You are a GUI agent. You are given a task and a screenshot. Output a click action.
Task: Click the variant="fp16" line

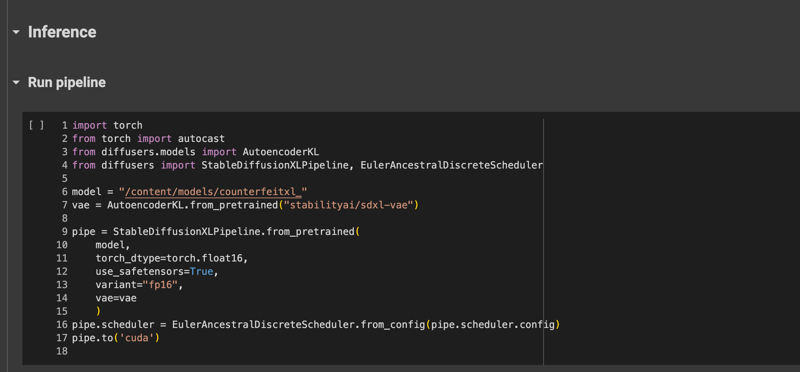pyautogui.click(x=139, y=285)
